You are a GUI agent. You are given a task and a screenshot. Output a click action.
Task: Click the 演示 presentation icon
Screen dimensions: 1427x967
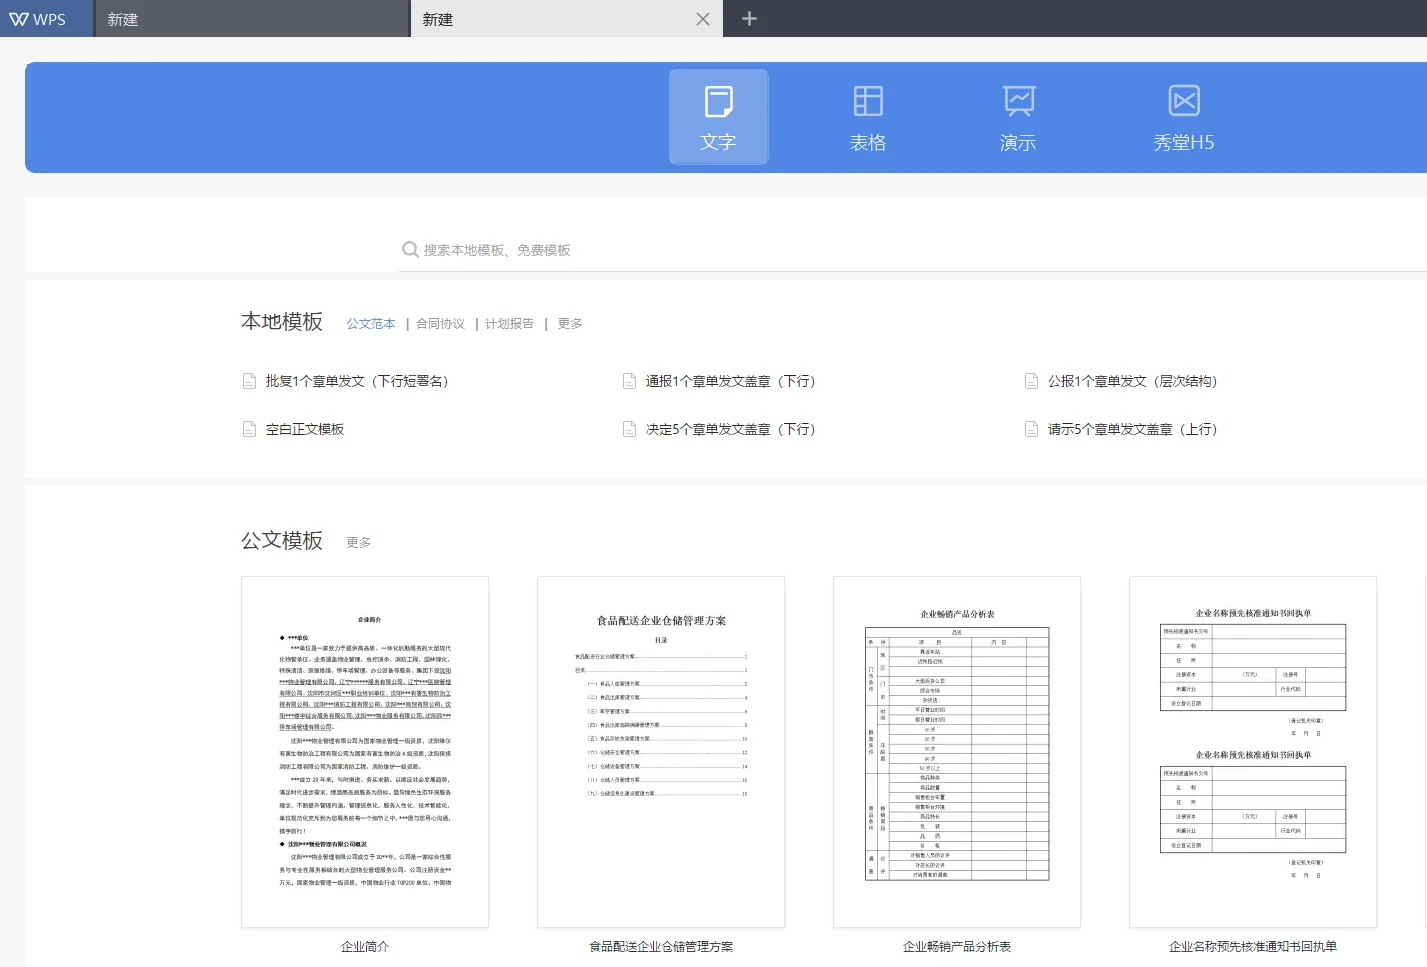1017,116
